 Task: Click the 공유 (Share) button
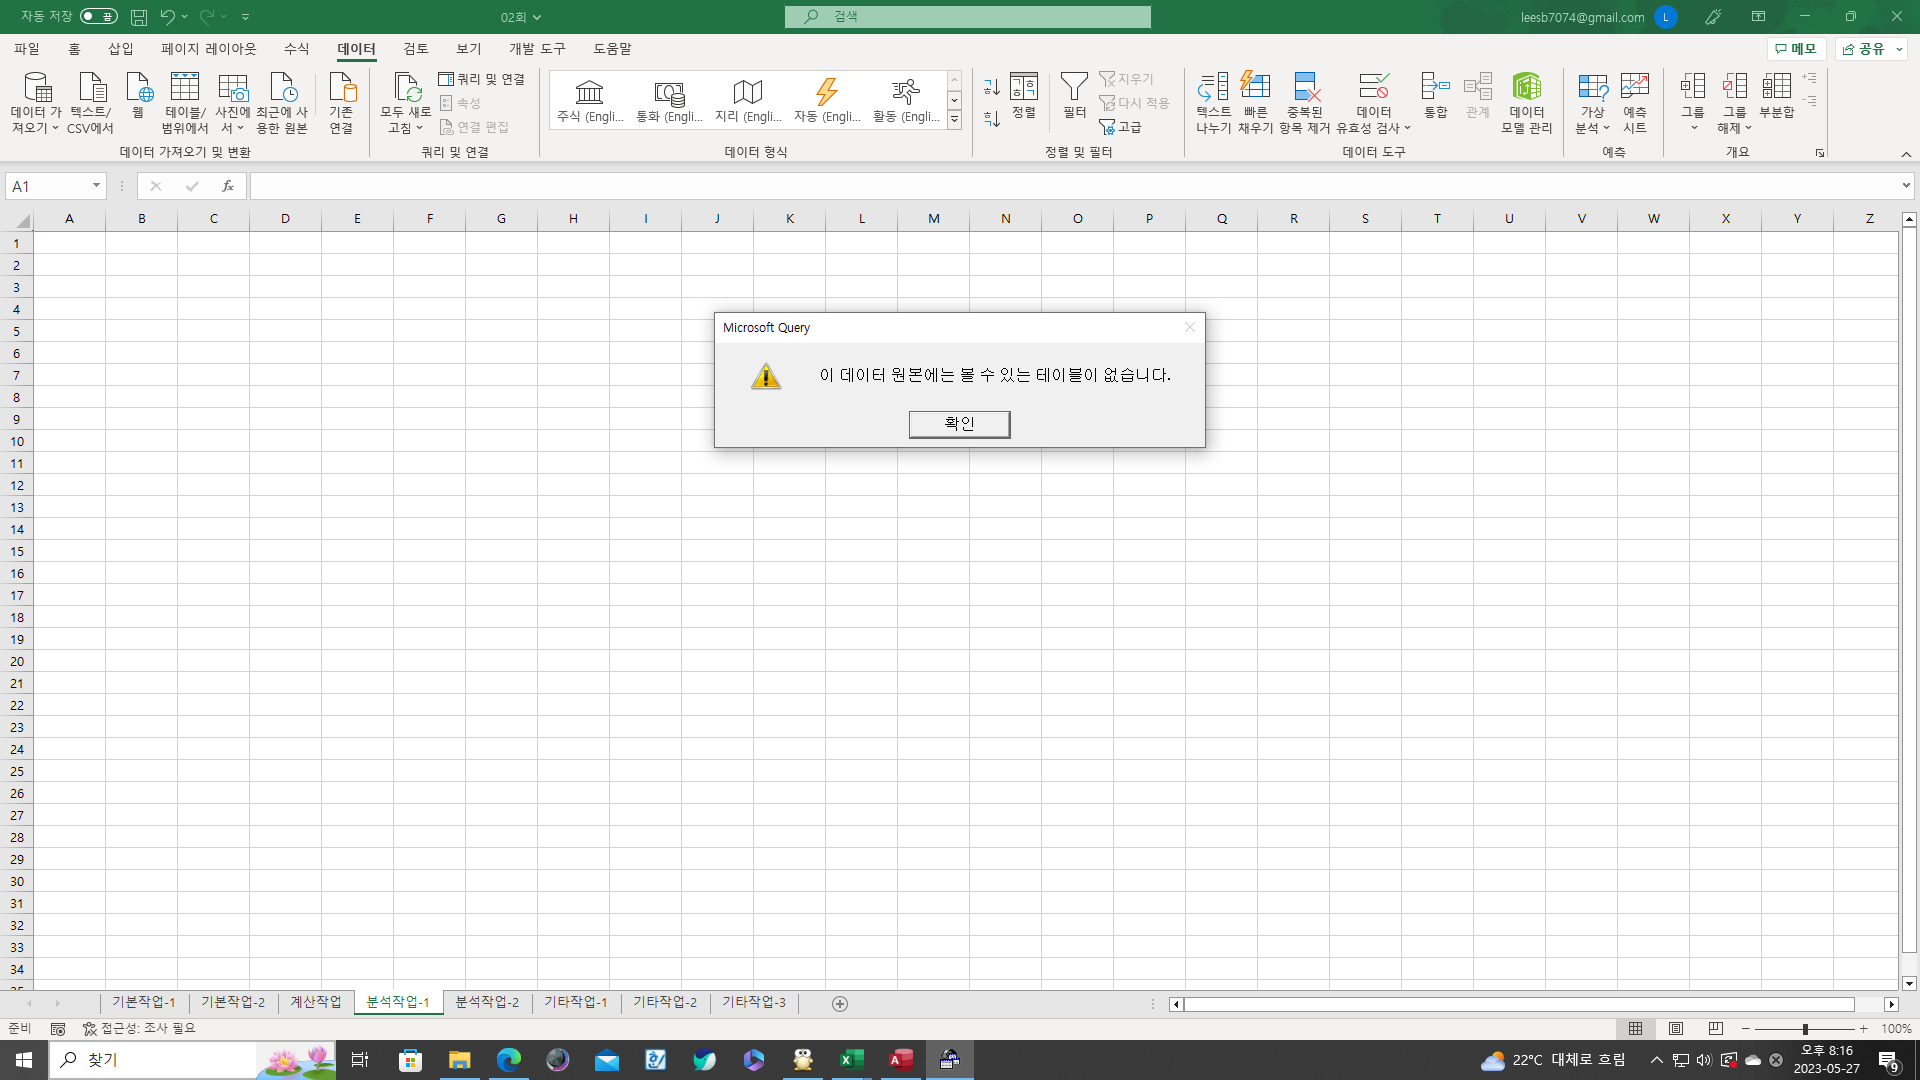[x=1865, y=49]
